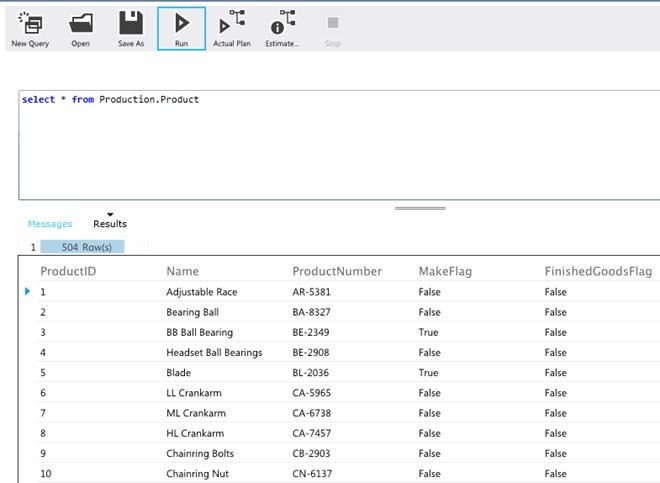Select the Blade name cell
Image resolution: width=660 pixels, height=483 pixels.
tap(178, 373)
